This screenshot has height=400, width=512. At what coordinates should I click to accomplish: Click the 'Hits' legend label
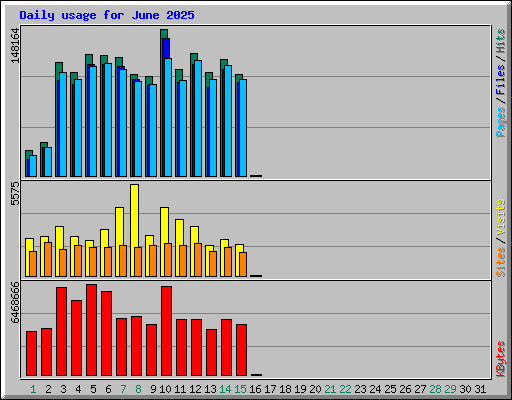500,41
